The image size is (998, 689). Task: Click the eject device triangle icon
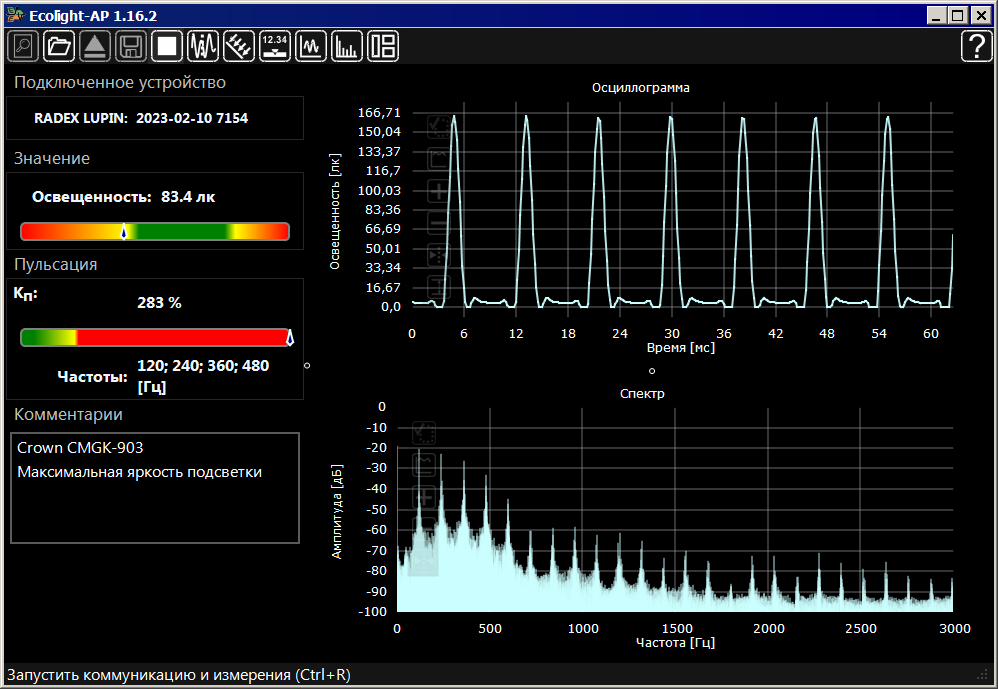point(95,46)
